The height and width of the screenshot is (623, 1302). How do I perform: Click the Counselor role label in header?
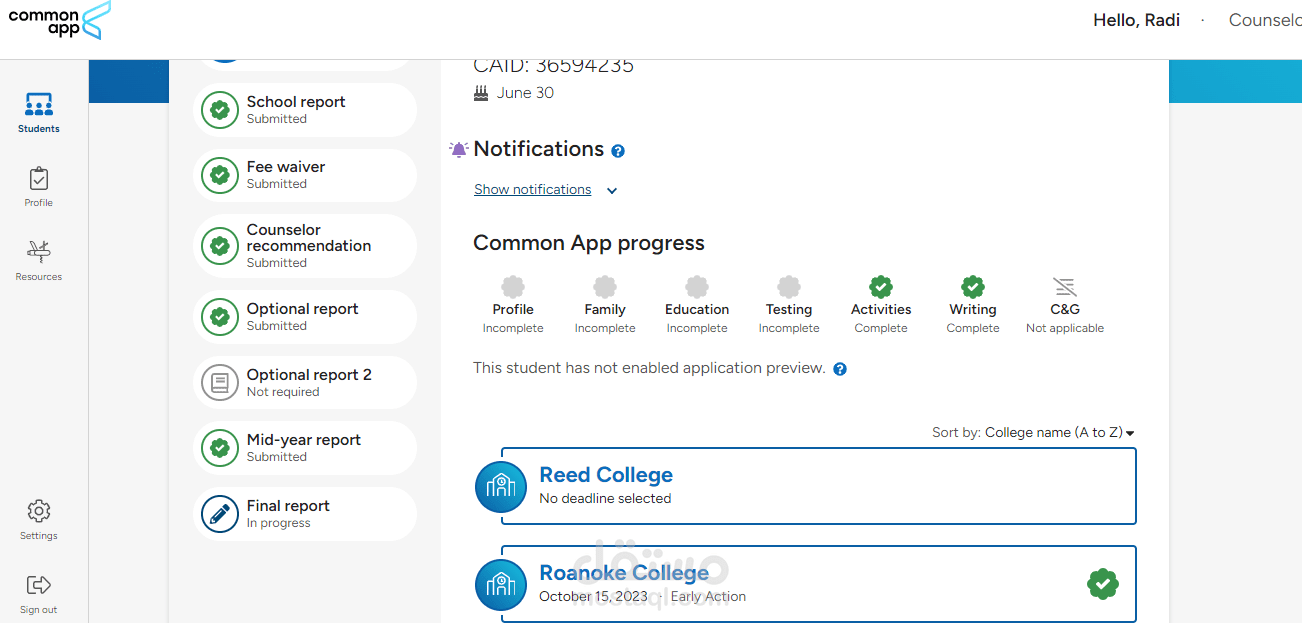(1265, 20)
